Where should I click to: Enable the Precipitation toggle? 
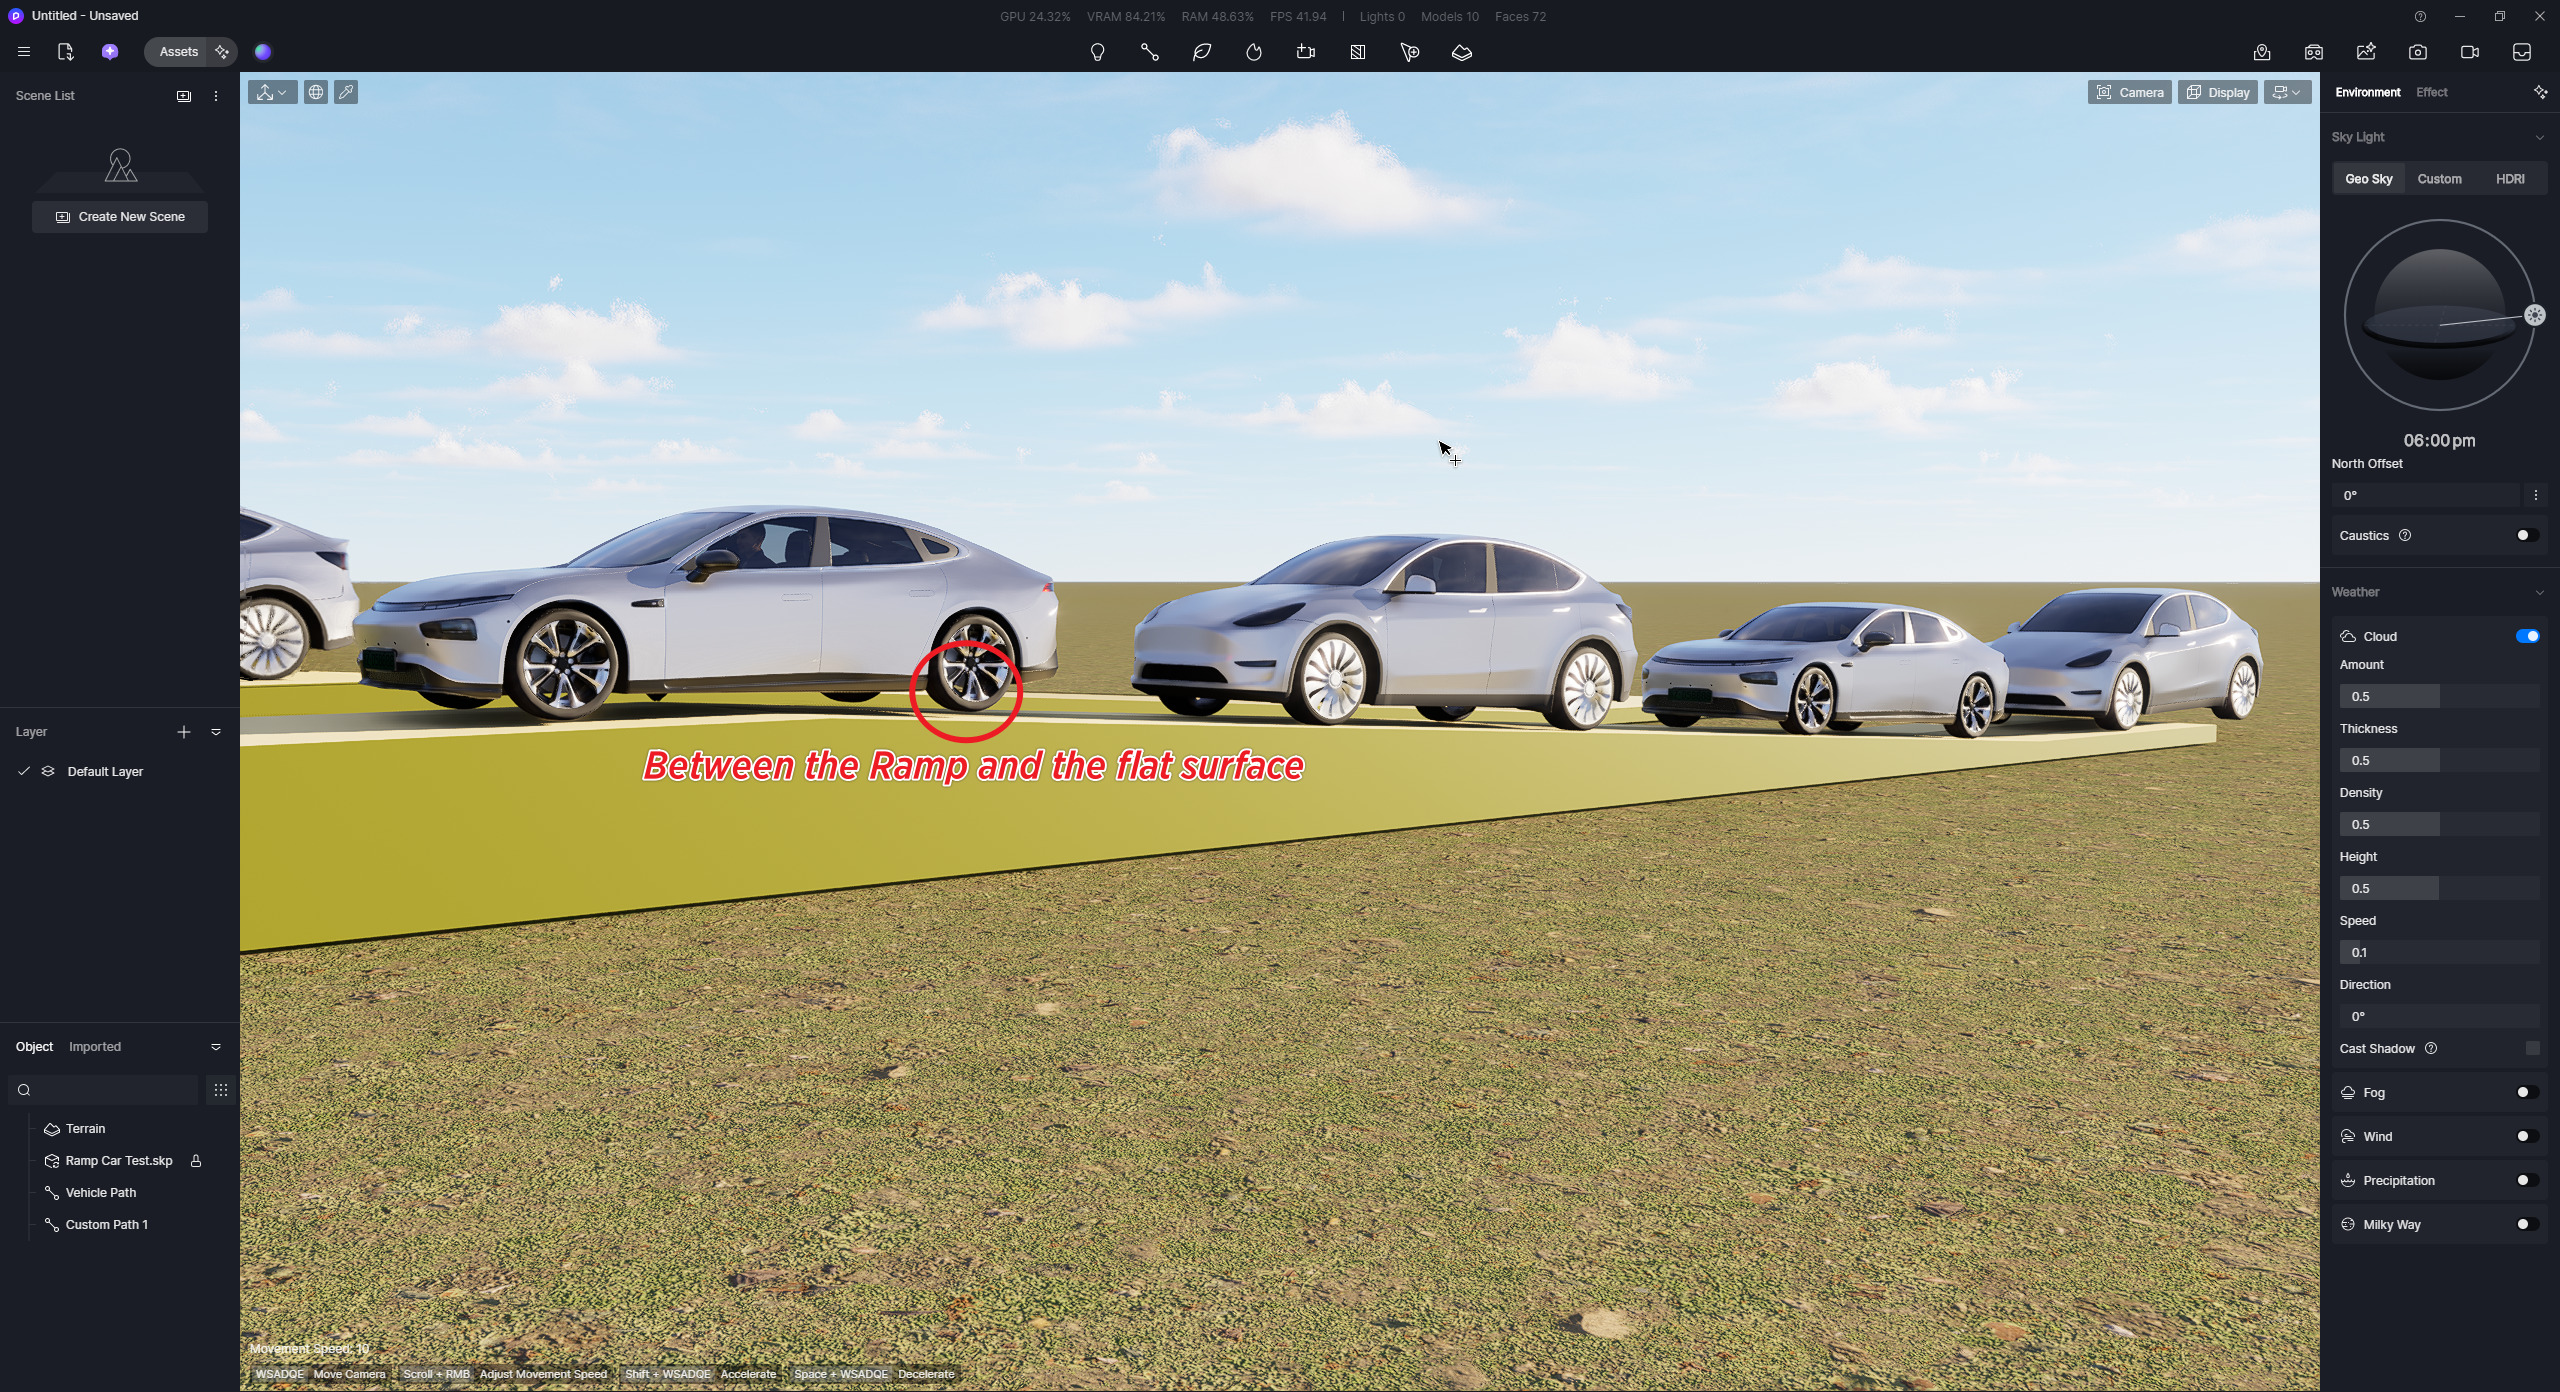click(x=2527, y=1180)
